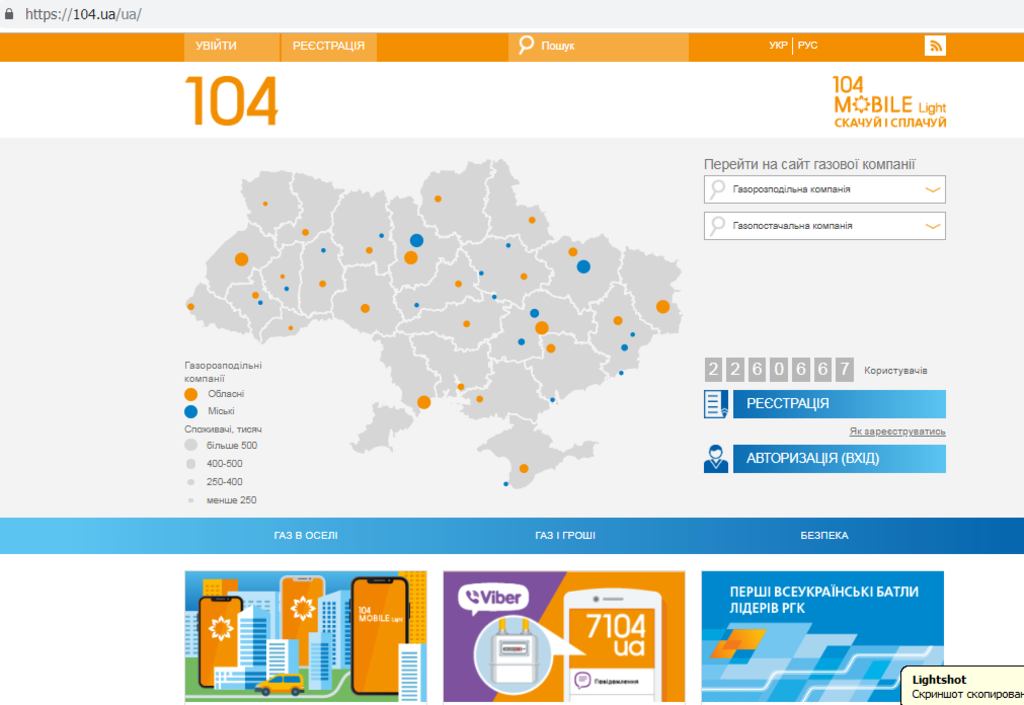
Task: Click the lock icon in address bar
Action: [10, 15]
